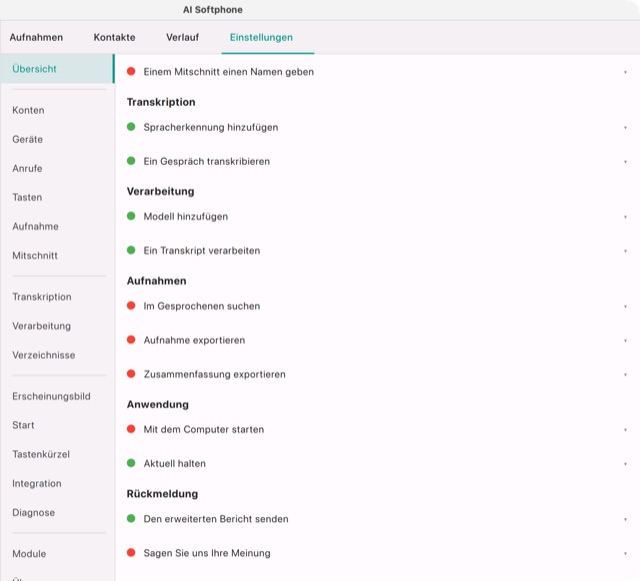Click the text 'Einem Mitschnitt einen Namen geben'

pos(229,72)
